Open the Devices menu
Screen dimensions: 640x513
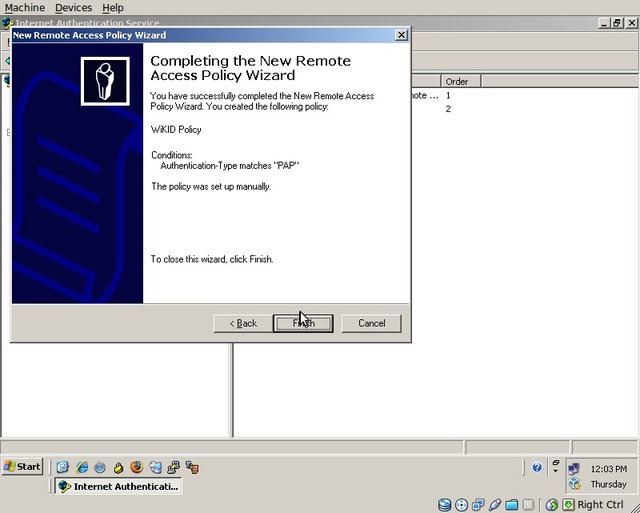click(x=73, y=8)
